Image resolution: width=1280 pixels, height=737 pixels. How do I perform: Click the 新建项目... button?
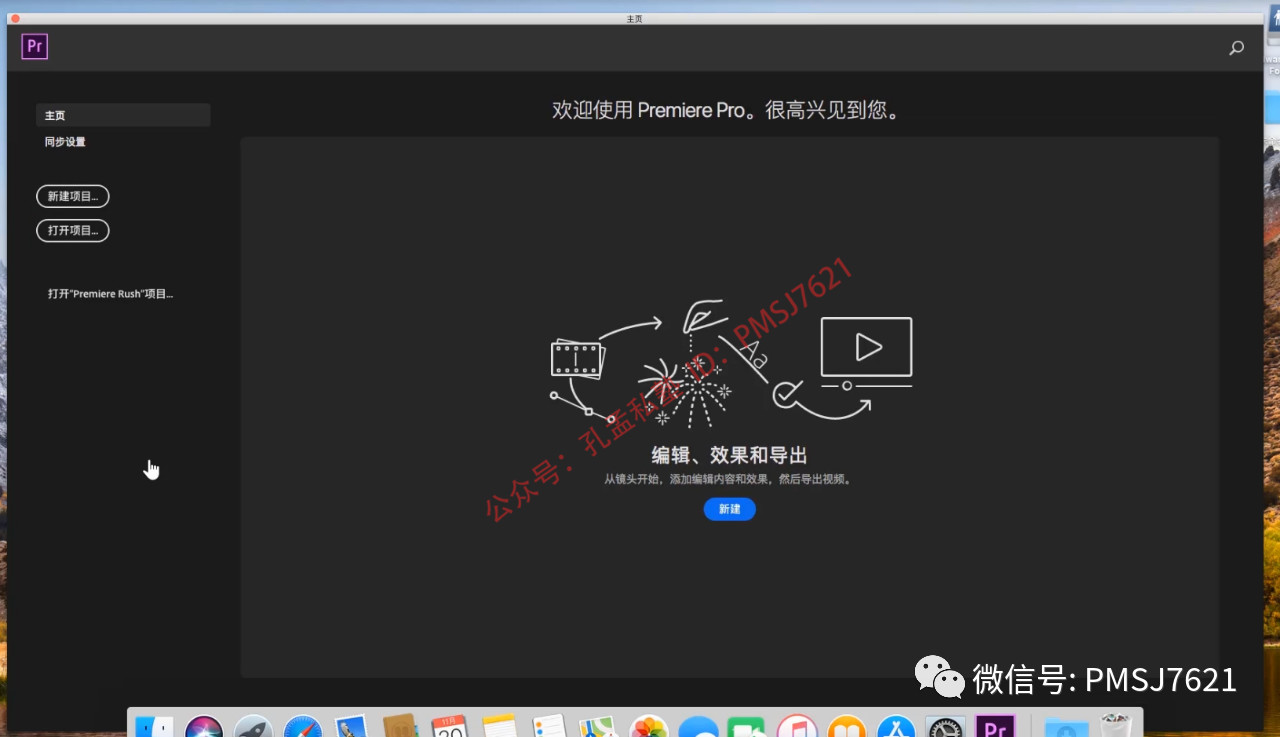(x=73, y=196)
